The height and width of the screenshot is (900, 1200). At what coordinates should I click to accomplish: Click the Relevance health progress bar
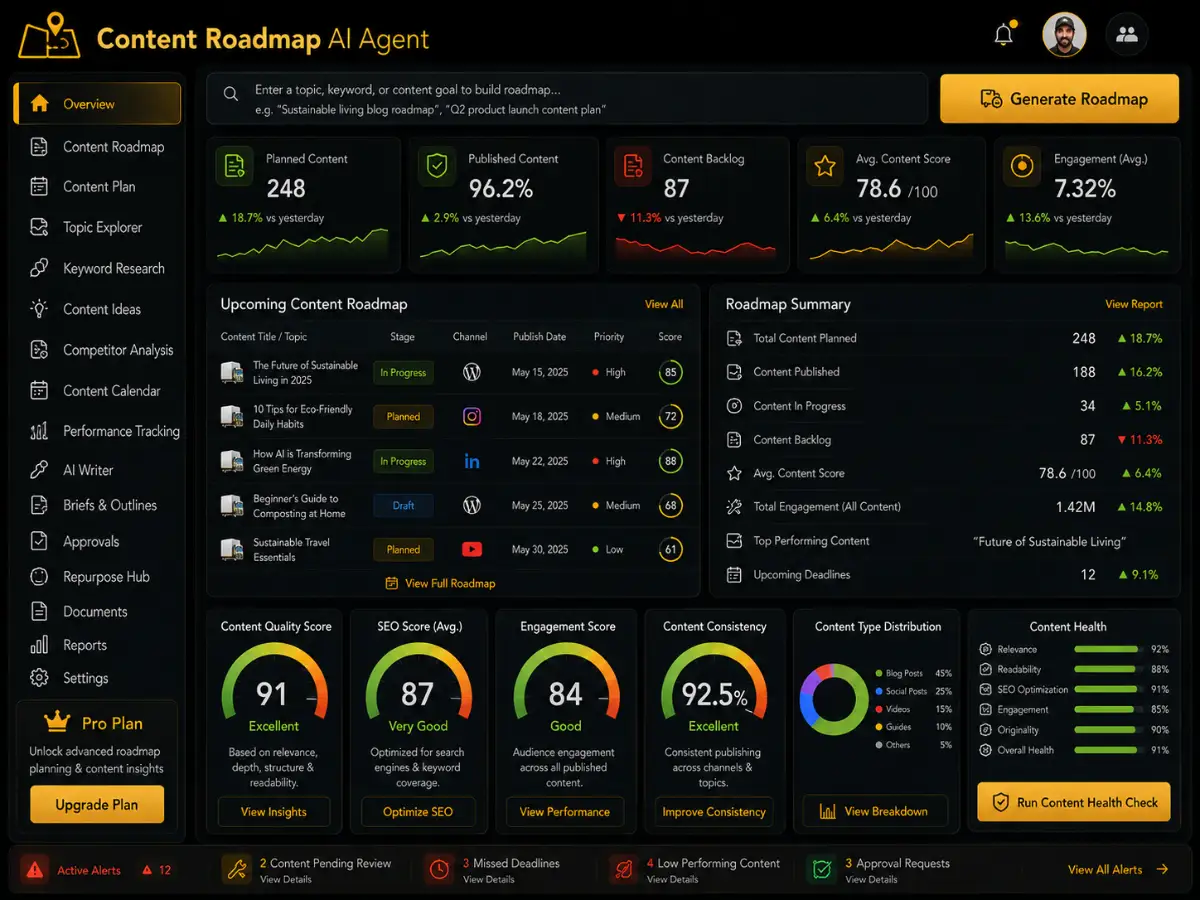pyautogui.click(x=1107, y=650)
